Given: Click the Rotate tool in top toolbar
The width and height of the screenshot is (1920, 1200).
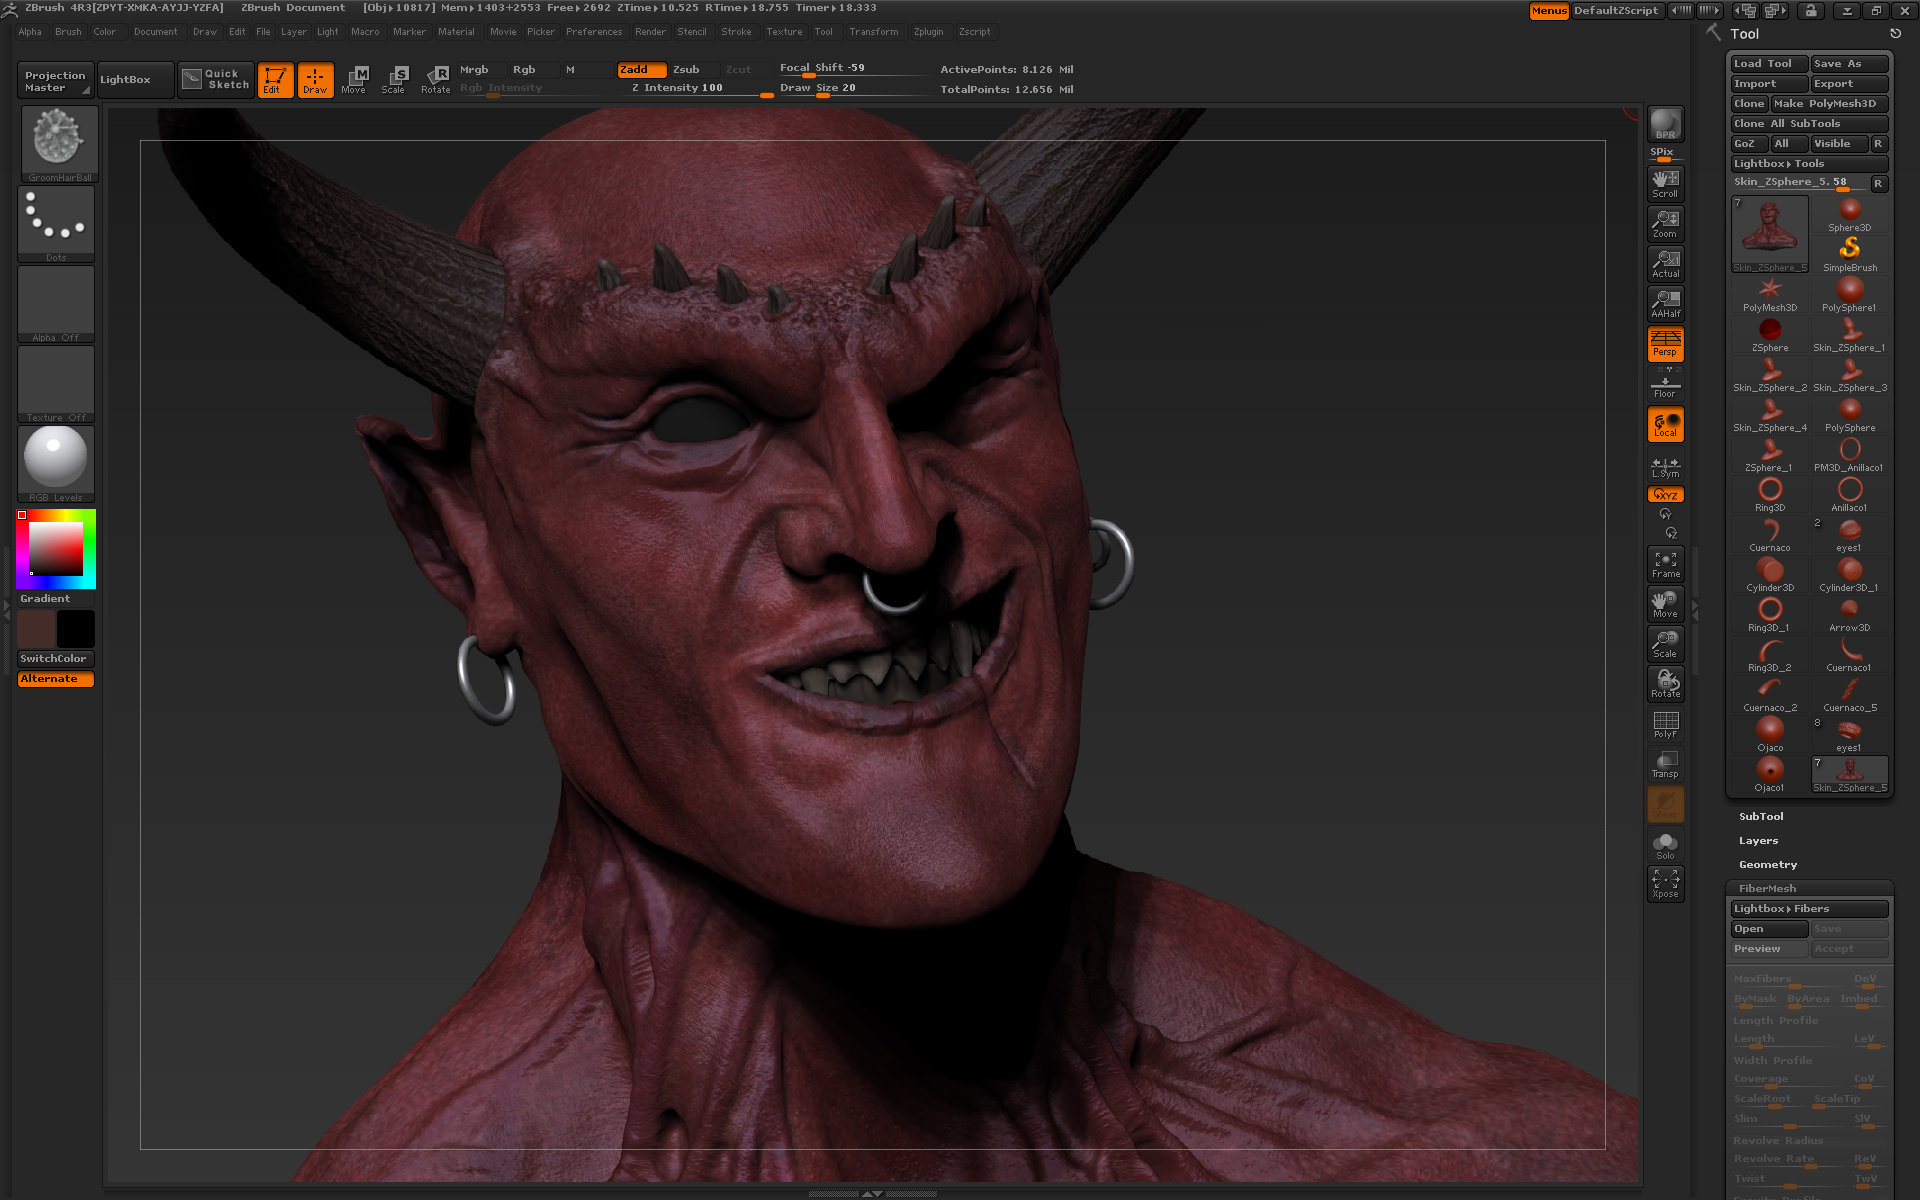Looking at the screenshot, I should coord(436,79).
